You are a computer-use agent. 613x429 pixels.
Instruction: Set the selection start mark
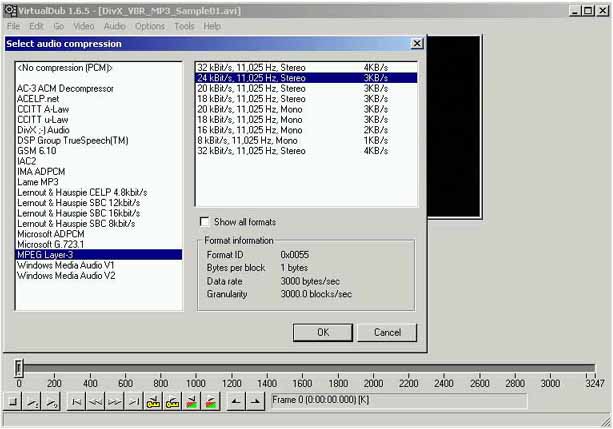pyautogui.click(x=236, y=402)
